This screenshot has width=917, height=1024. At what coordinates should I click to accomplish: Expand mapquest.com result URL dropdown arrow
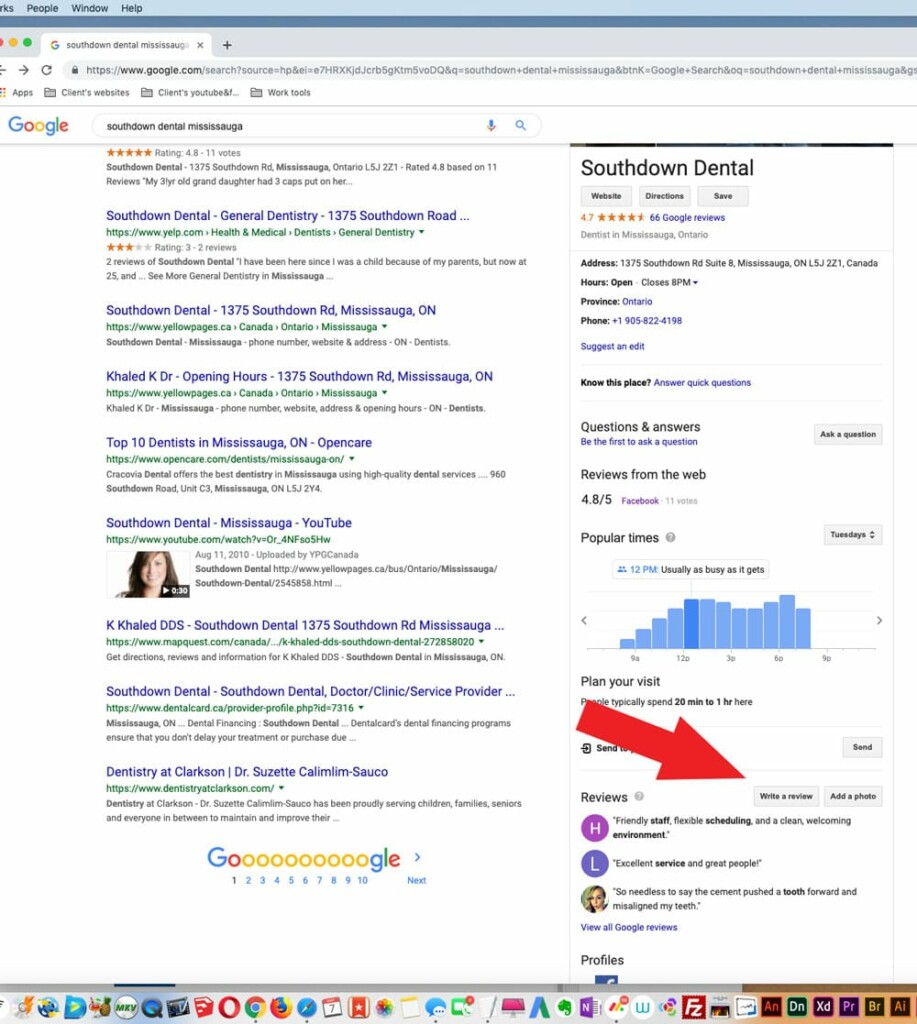[x=481, y=641]
